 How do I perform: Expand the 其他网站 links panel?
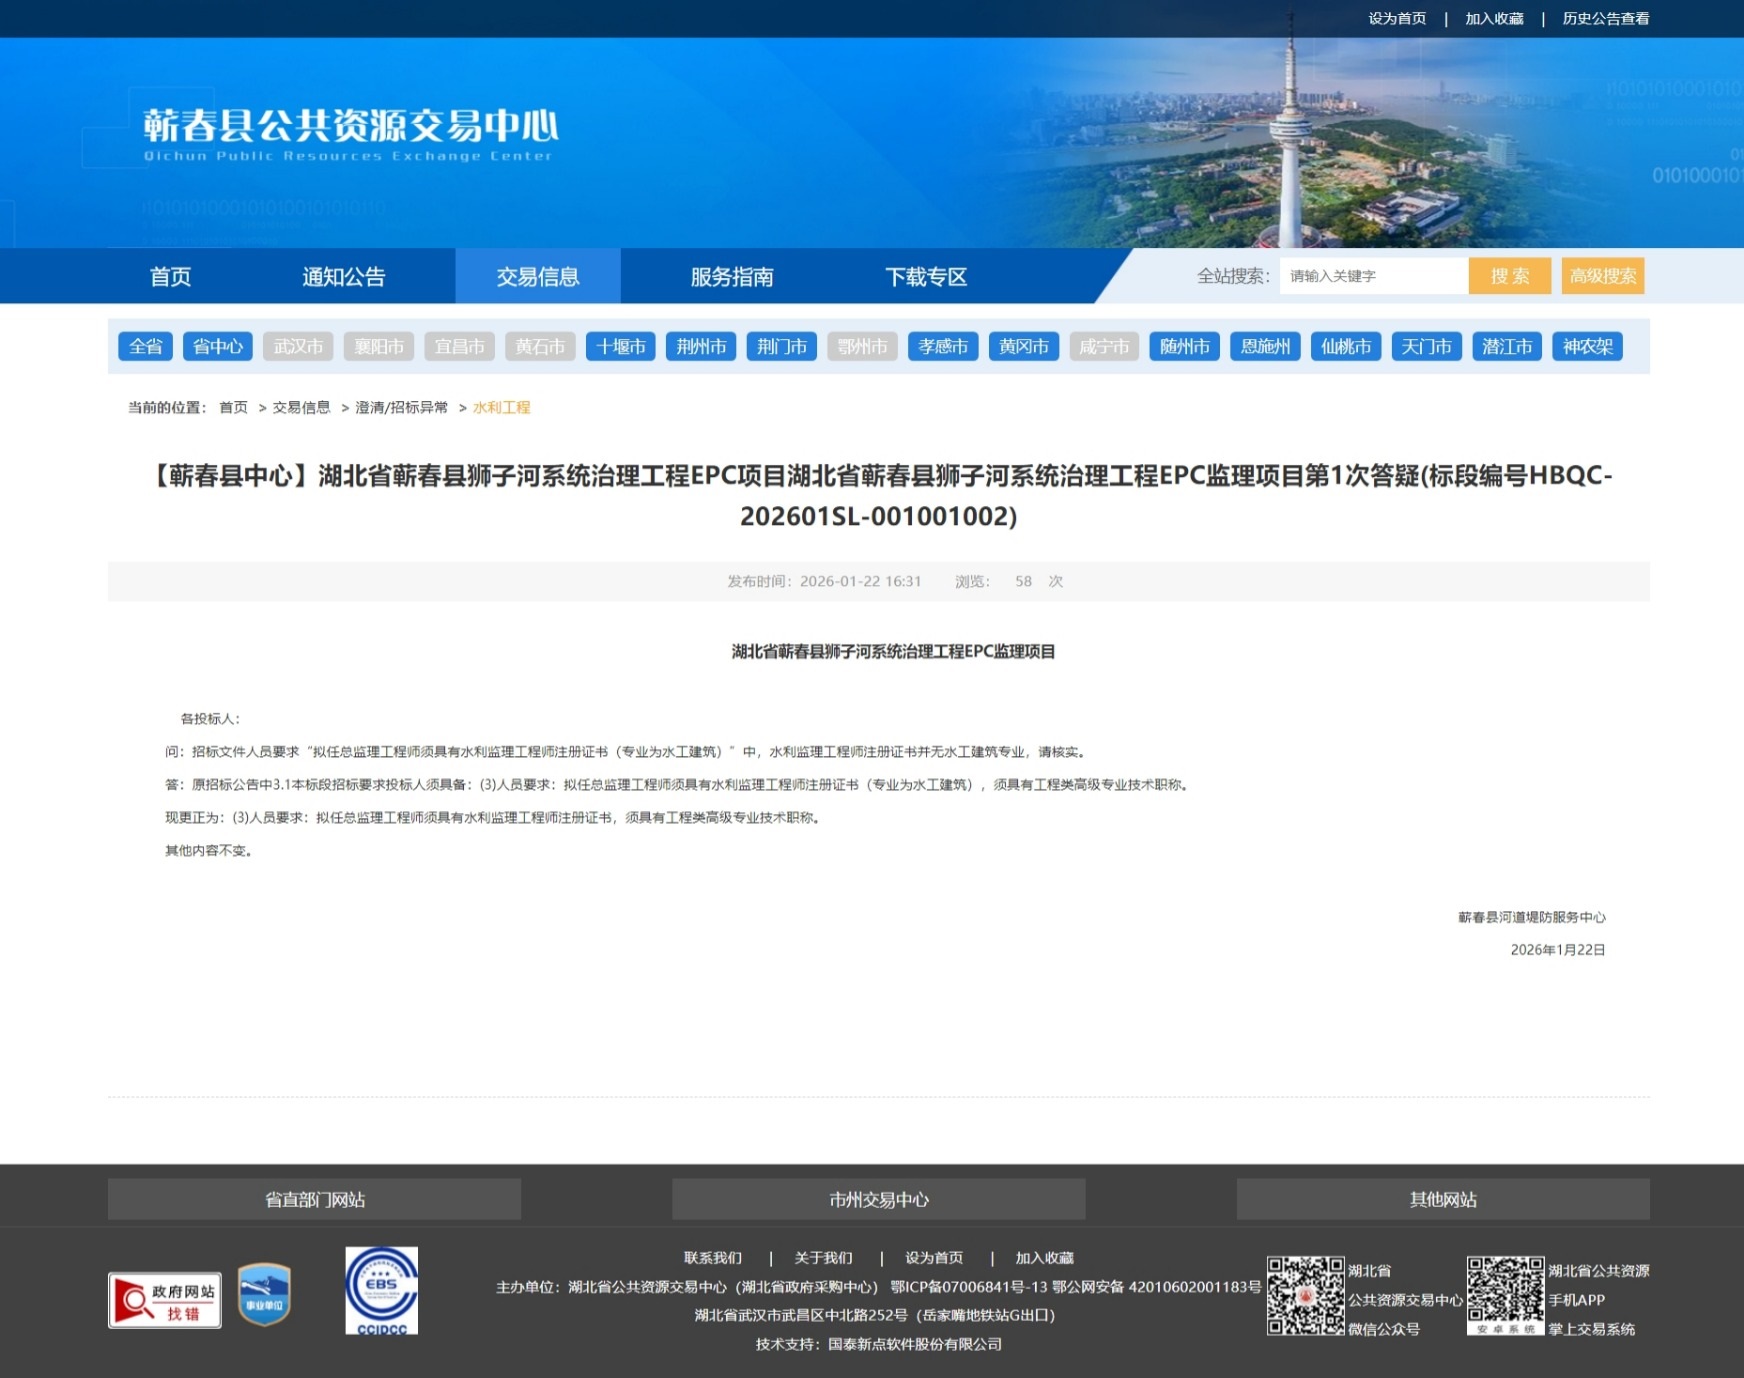(1442, 1199)
